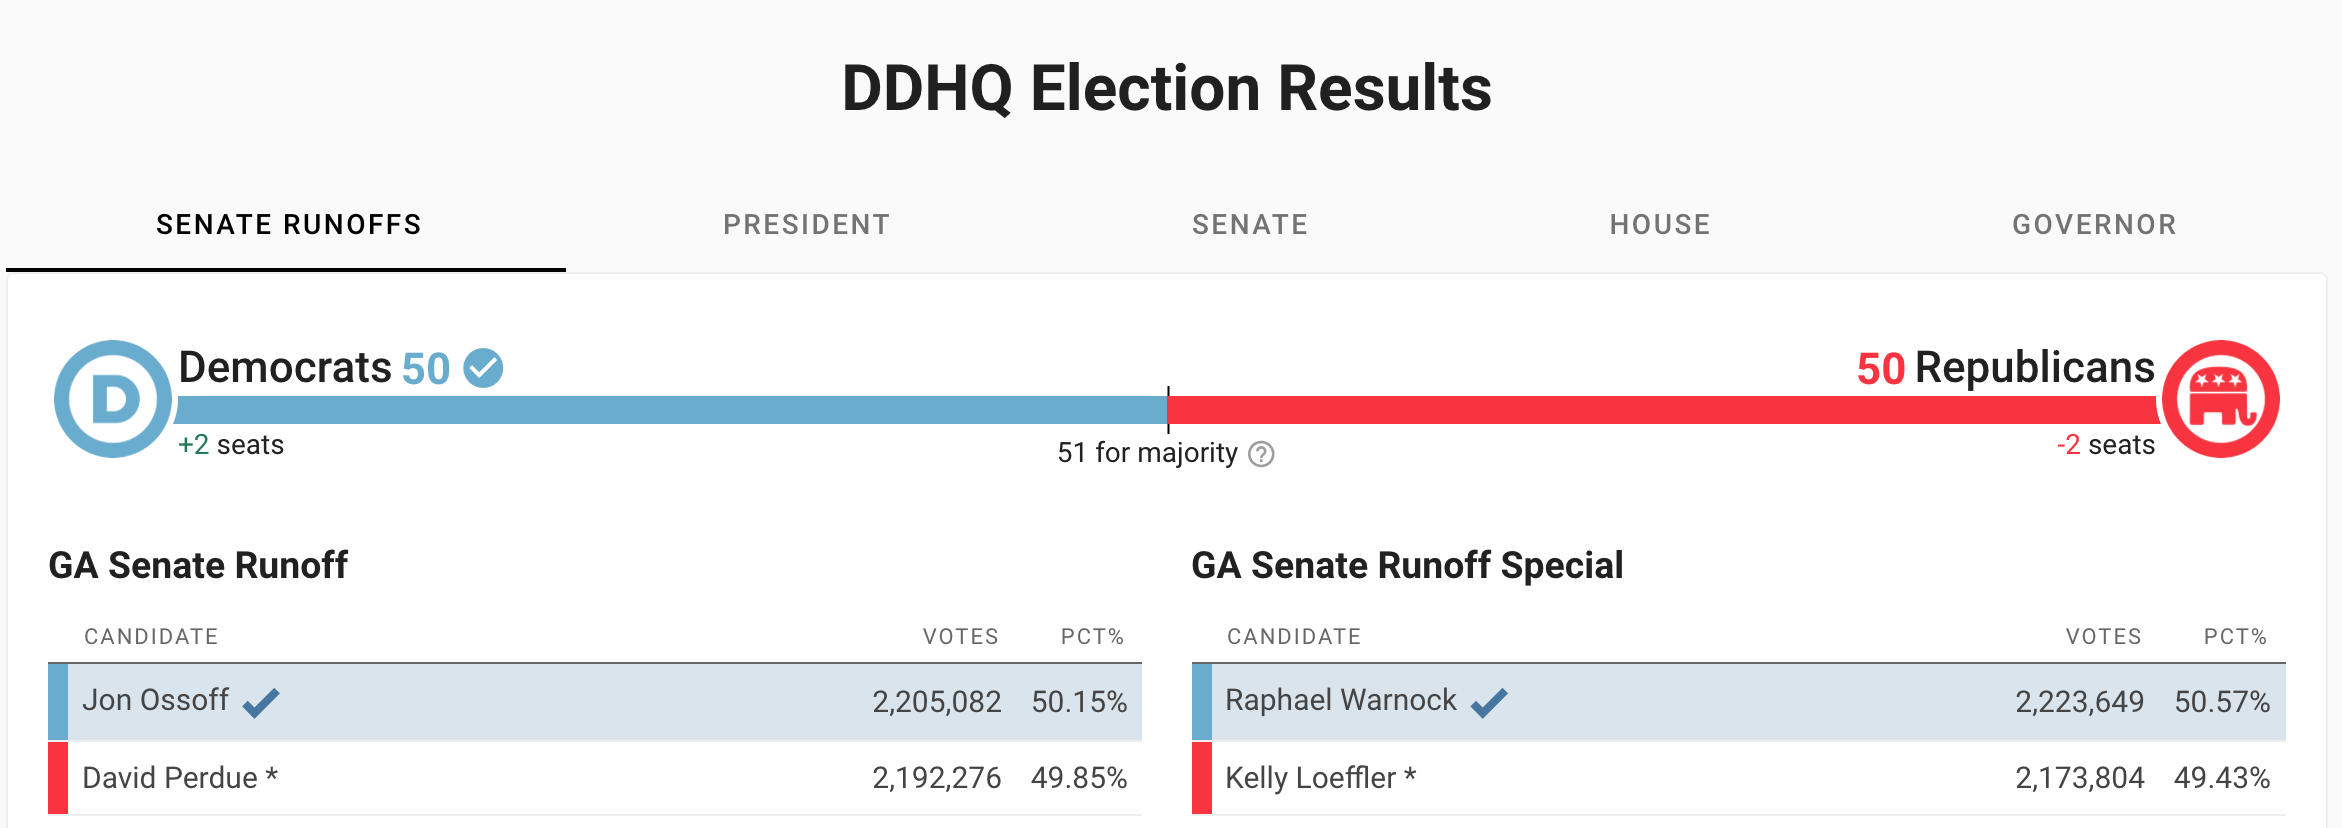
Task: Open the House tab
Action: coord(1660,225)
